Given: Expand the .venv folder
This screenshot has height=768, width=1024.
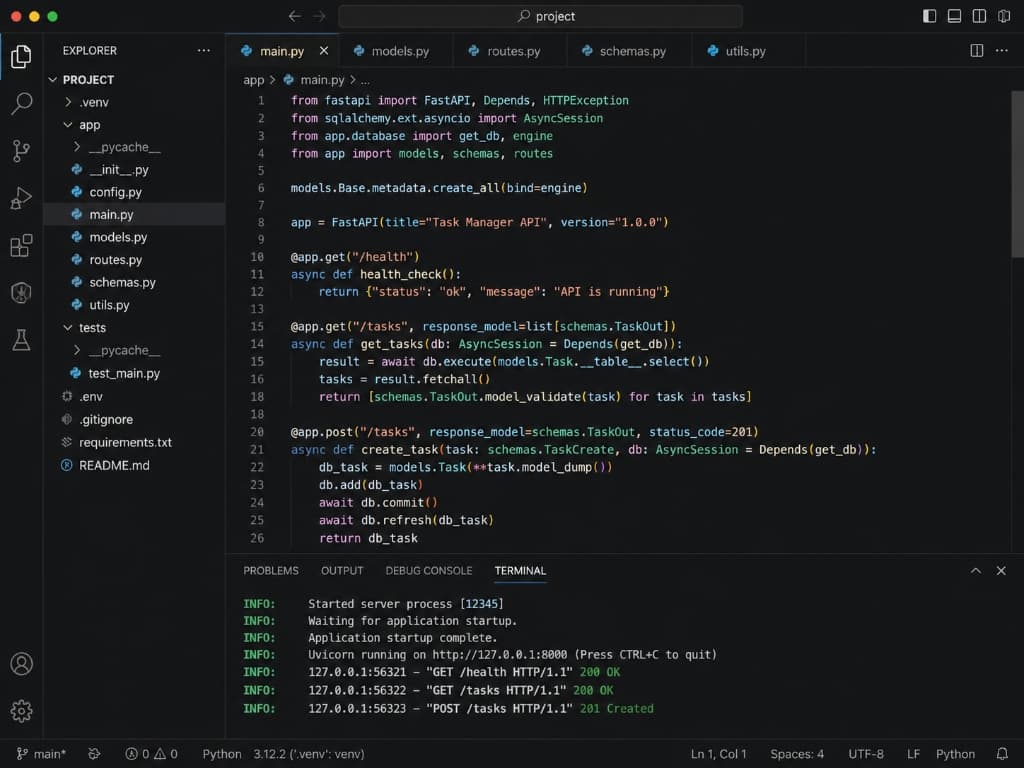Looking at the screenshot, I should [x=68, y=102].
